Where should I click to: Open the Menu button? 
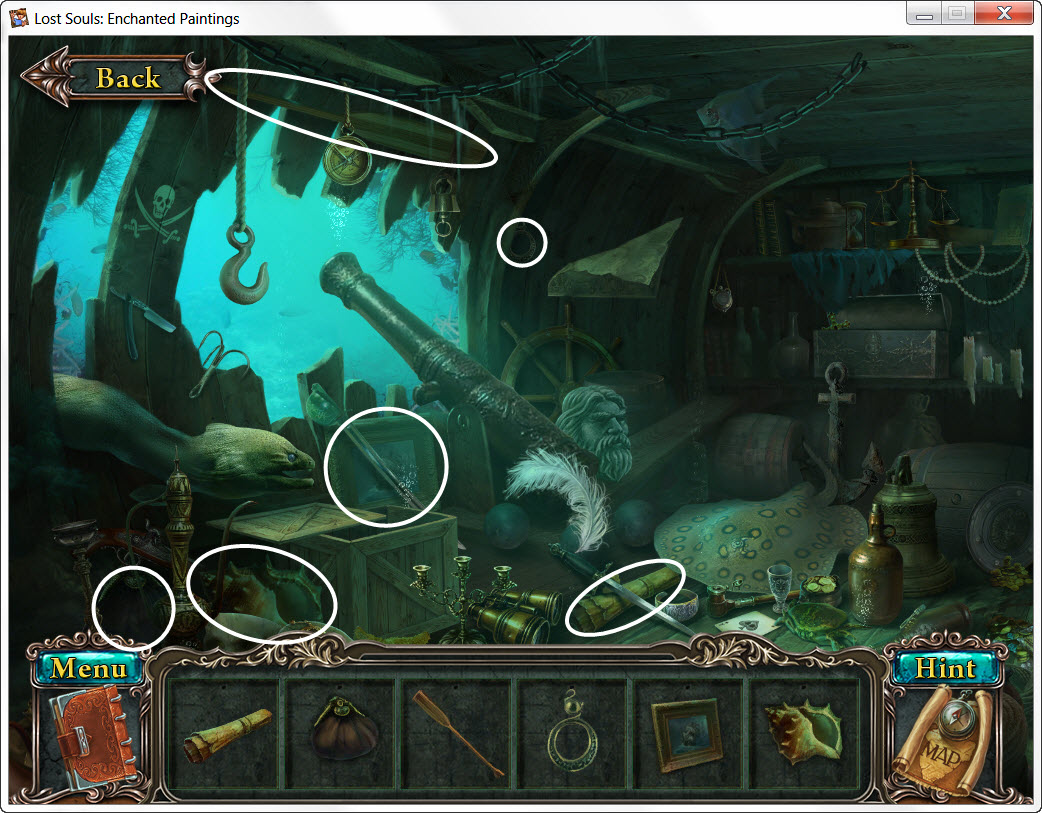coord(88,668)
